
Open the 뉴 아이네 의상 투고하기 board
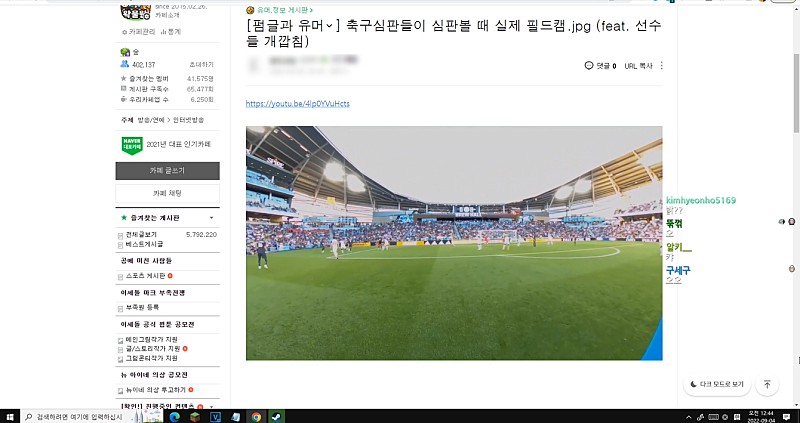tap(156, 390)
